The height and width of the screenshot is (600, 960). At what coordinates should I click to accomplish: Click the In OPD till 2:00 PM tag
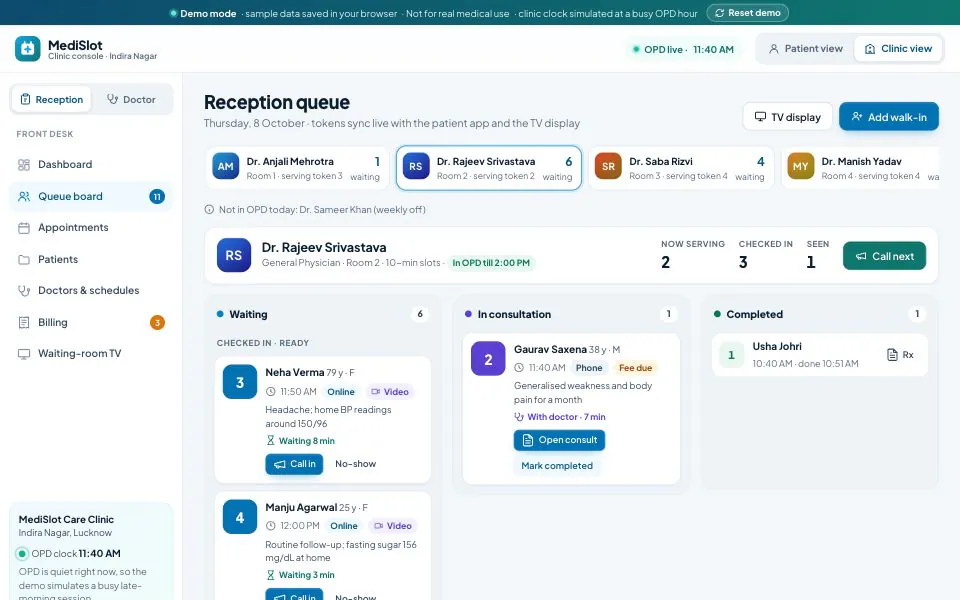point(491,263)
